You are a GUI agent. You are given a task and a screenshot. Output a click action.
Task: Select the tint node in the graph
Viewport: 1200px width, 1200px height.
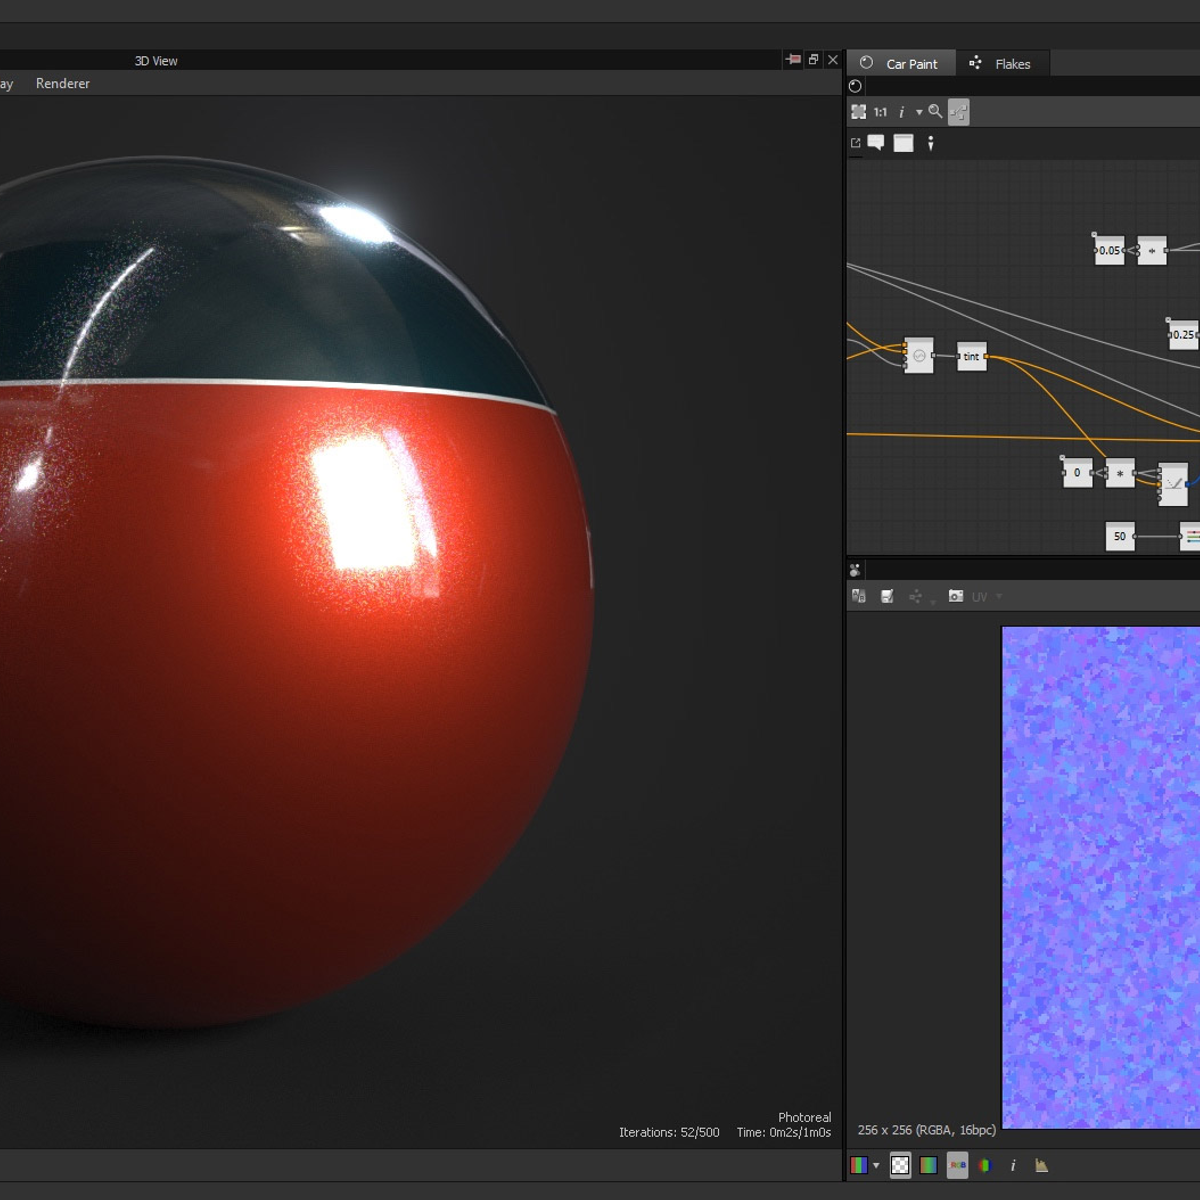coord(970,356)
